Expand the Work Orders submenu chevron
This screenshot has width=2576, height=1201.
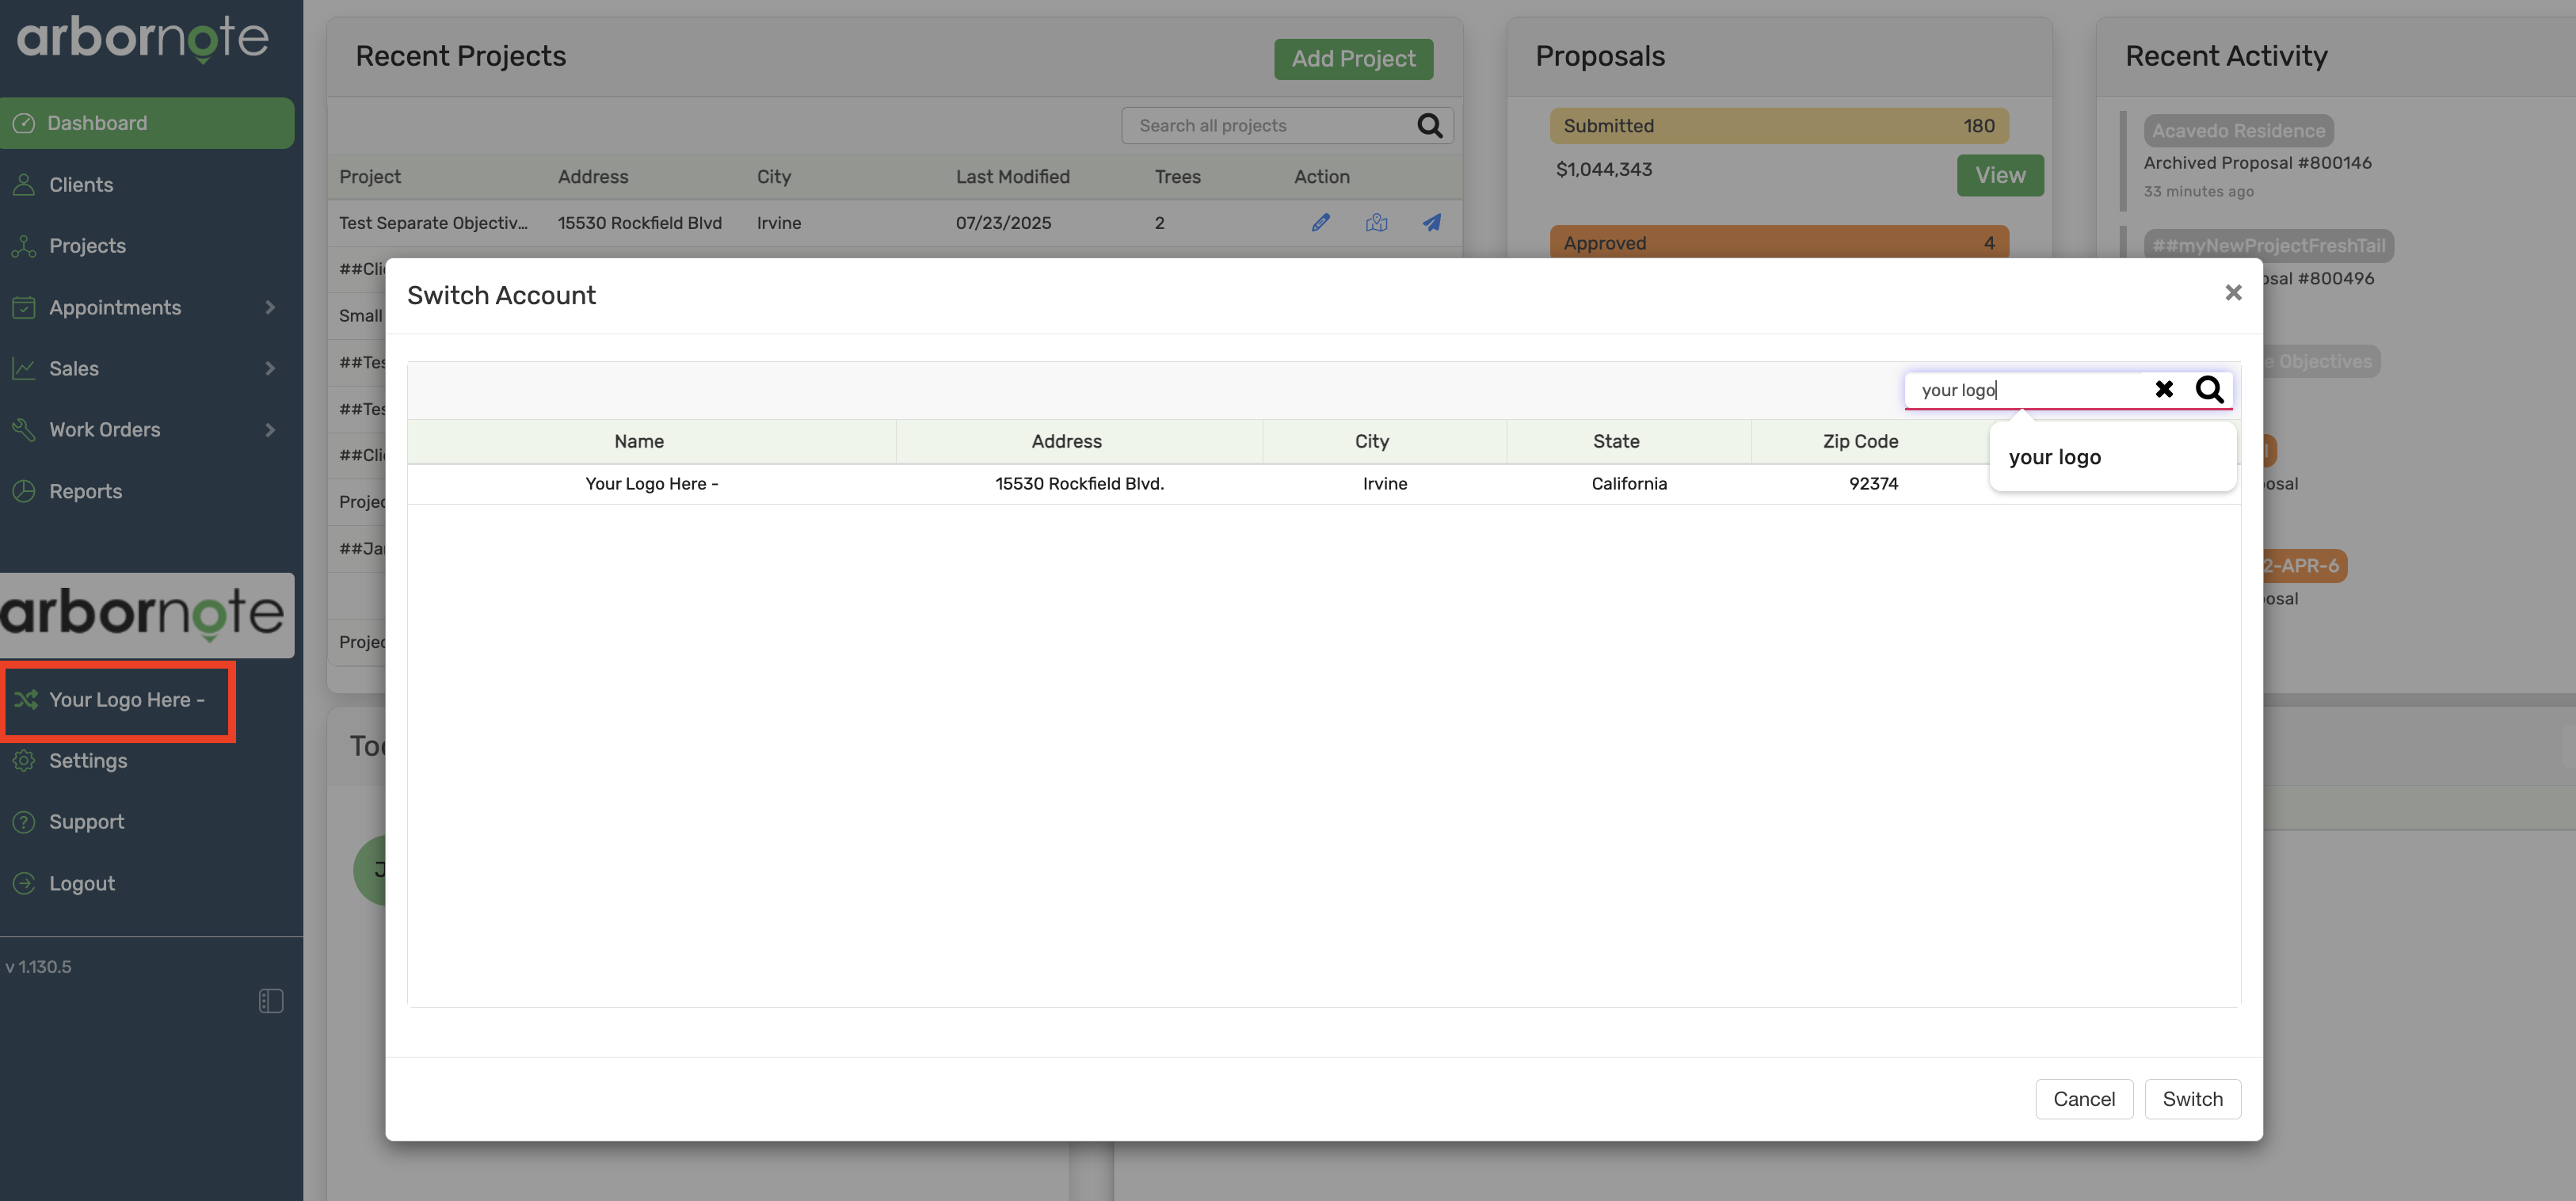click(270, 430)
